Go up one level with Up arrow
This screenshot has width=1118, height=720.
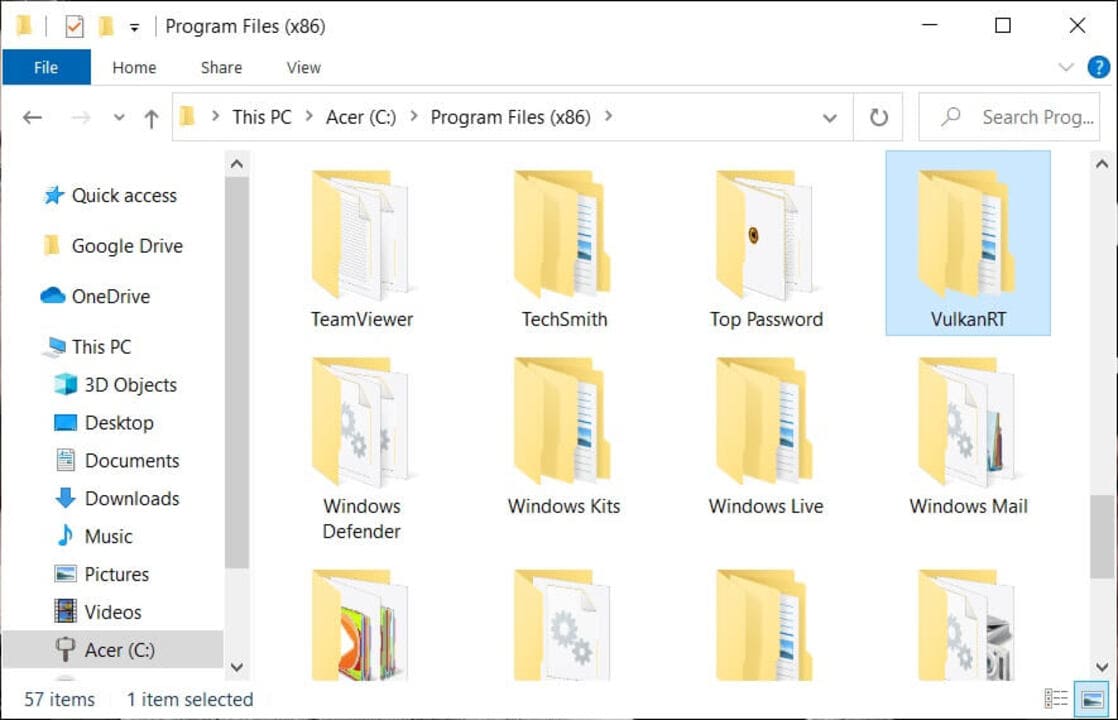[151, 118]
